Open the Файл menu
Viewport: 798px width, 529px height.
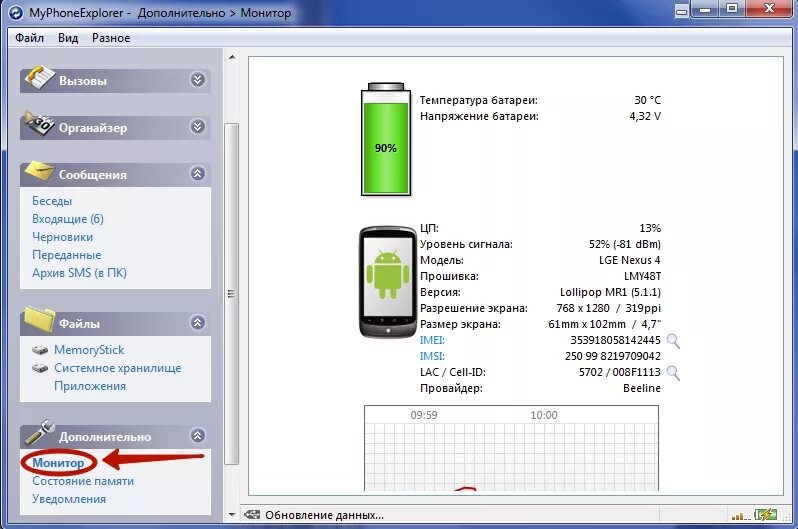[x=30, y=38]
